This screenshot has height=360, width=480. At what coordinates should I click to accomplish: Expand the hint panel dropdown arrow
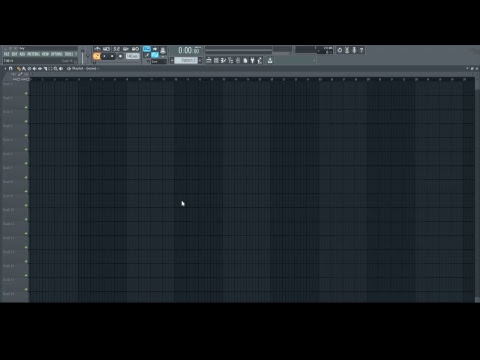click(314, 60)
